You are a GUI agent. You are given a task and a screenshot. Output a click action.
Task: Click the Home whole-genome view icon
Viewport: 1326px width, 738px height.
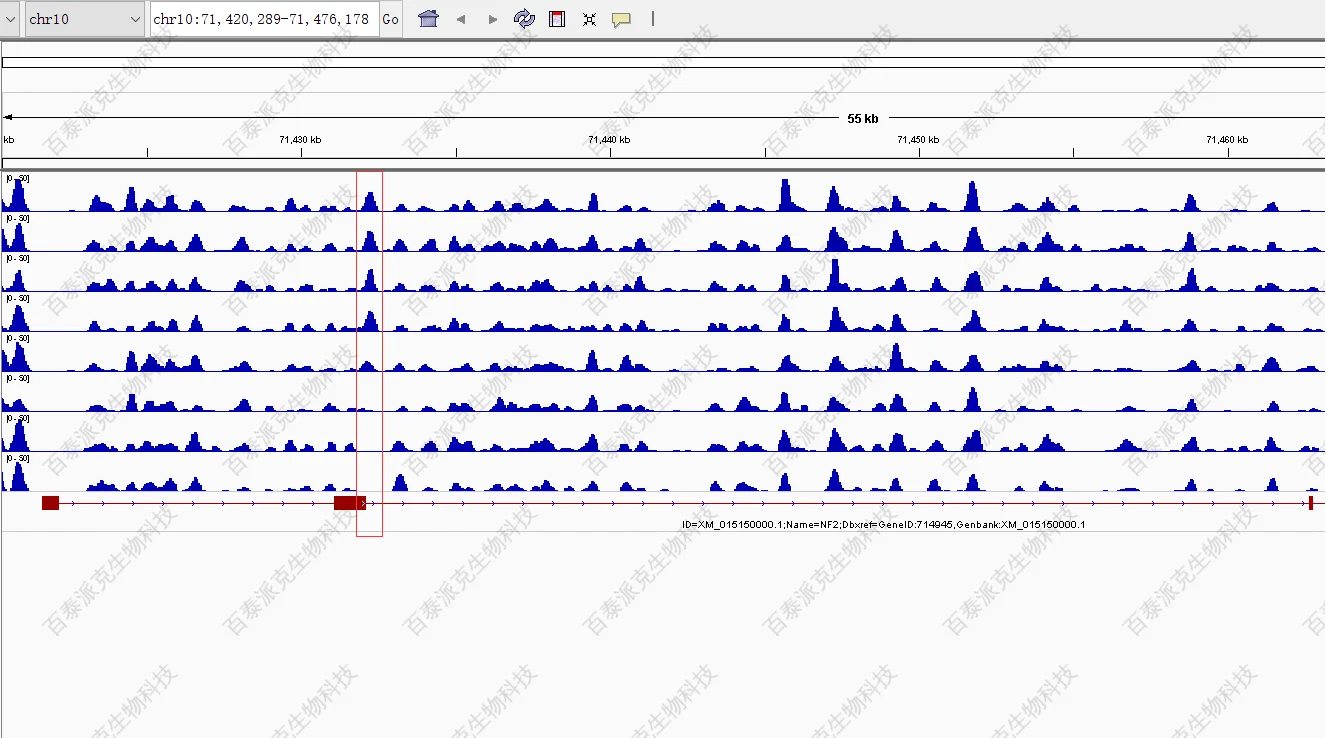429,19
